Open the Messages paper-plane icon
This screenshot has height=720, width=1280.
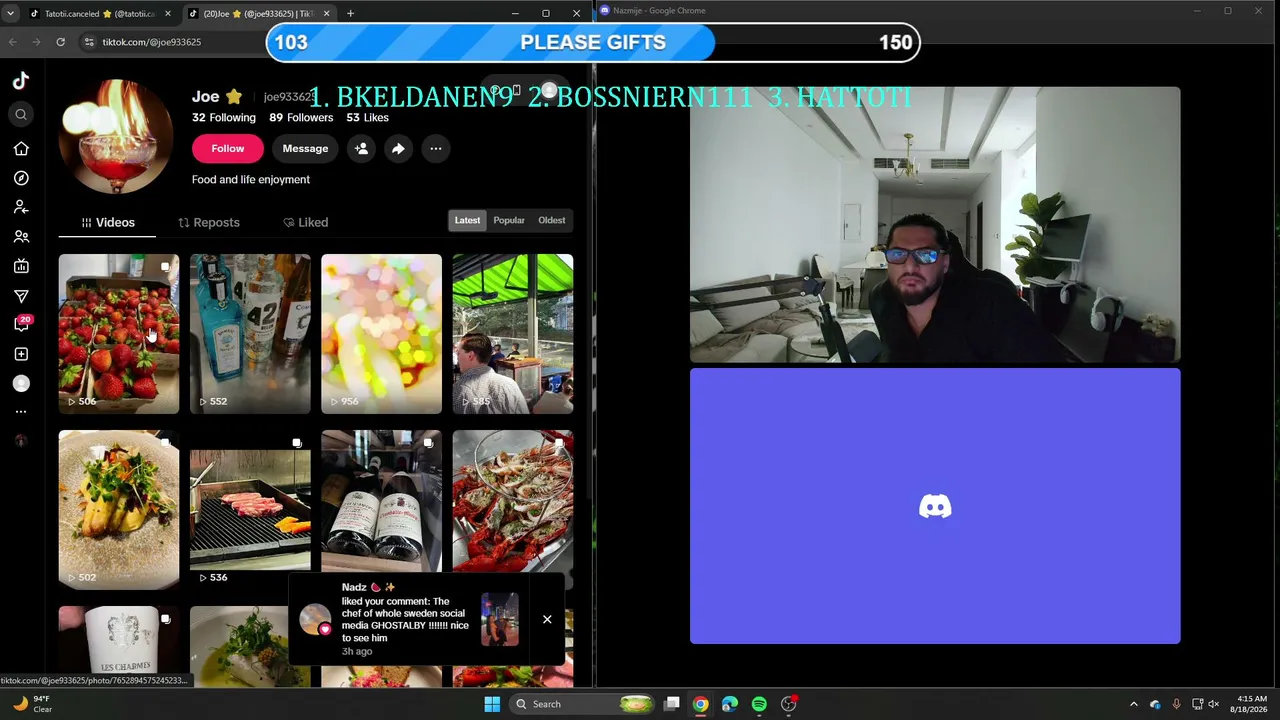coord(21,296)
